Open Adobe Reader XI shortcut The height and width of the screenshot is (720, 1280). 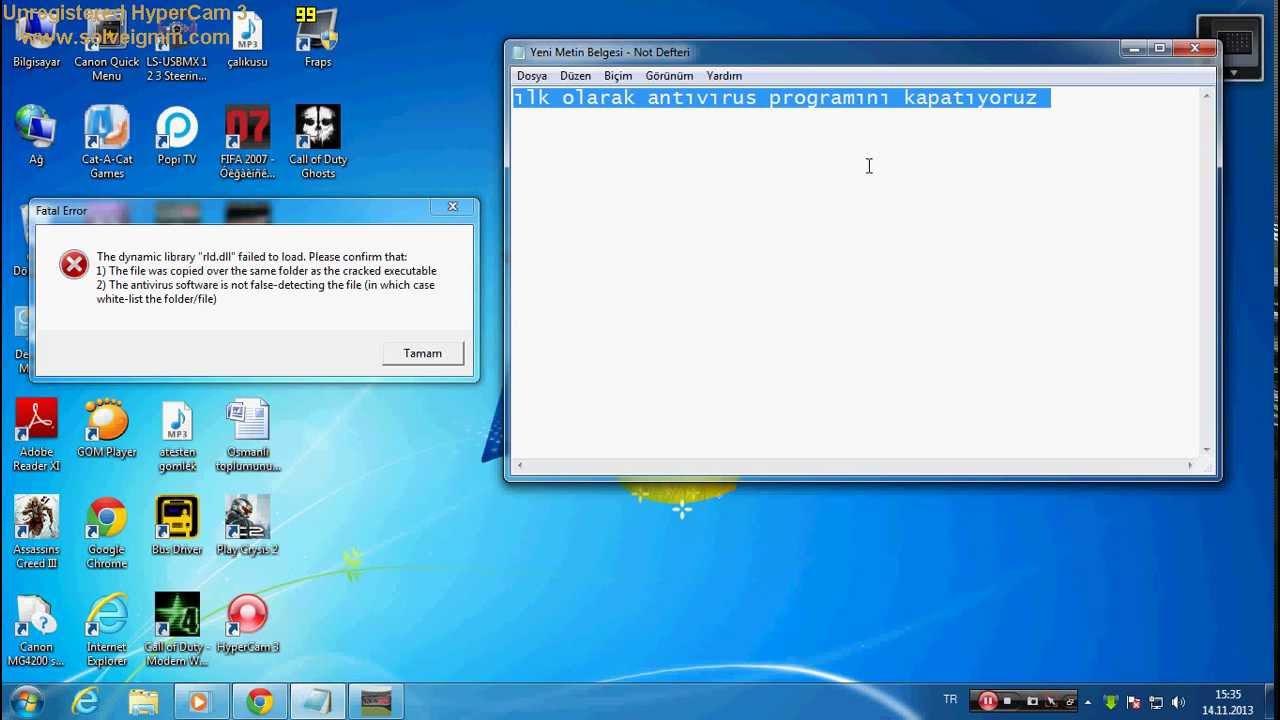click(x=36, y=436)
